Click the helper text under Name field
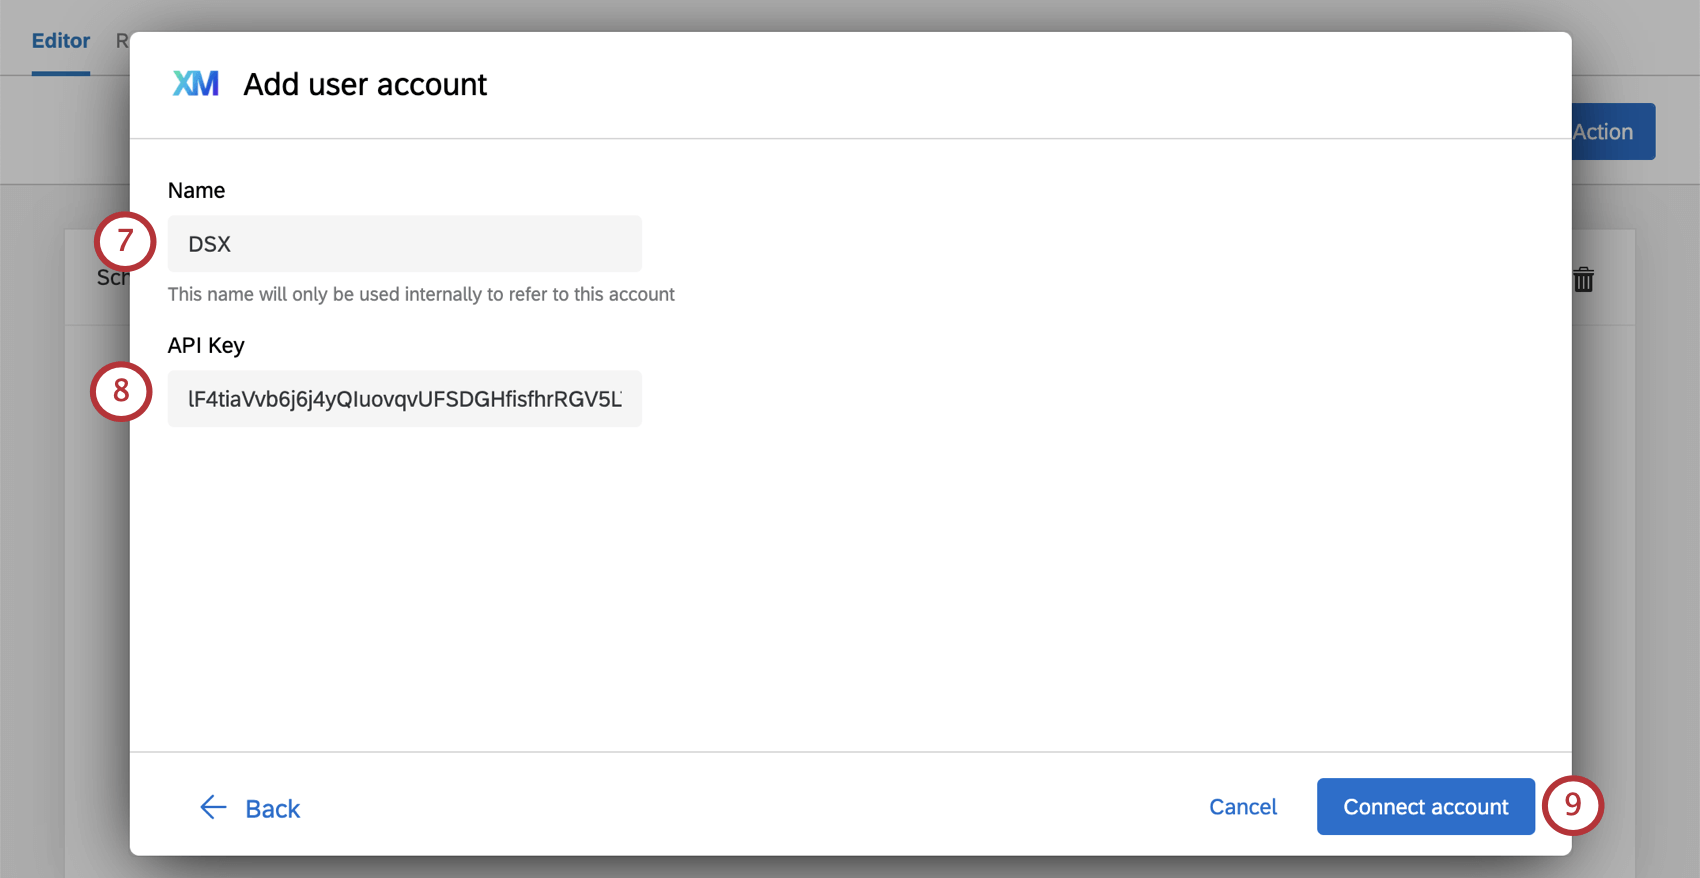This screenshot has width=1700, height=878. pos(421,294)
